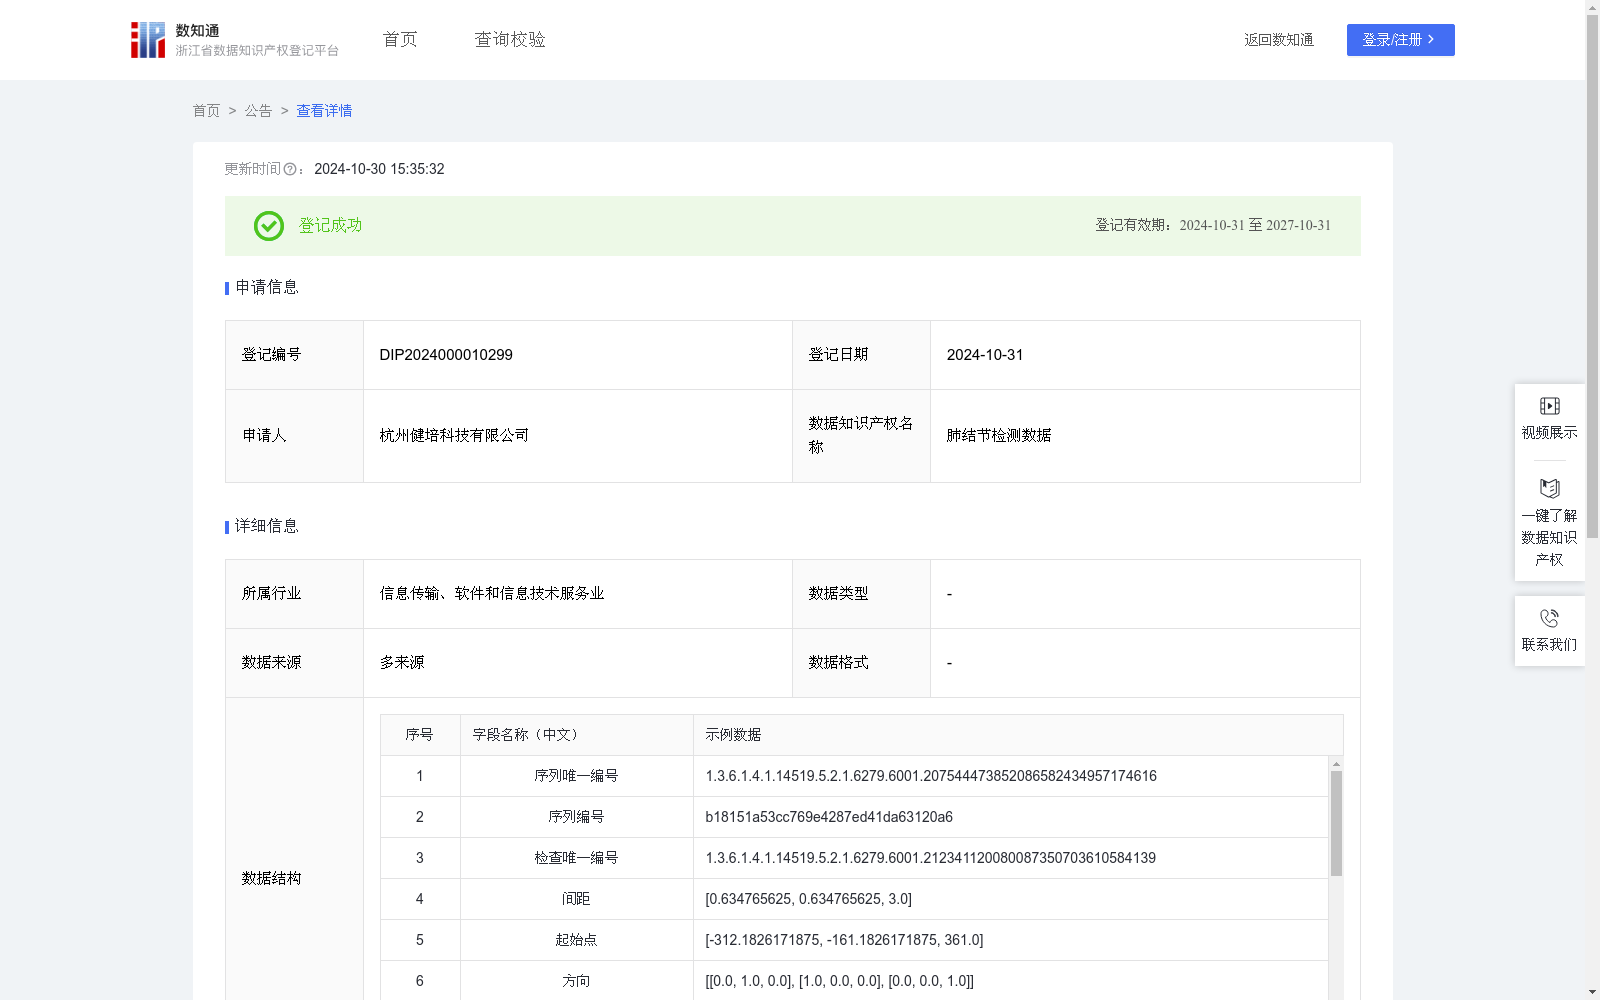The height and width of the screenshot is (1000, 1600).
Task: Click applicant 杭州健培科技有限公司
Action: point(454,436)
